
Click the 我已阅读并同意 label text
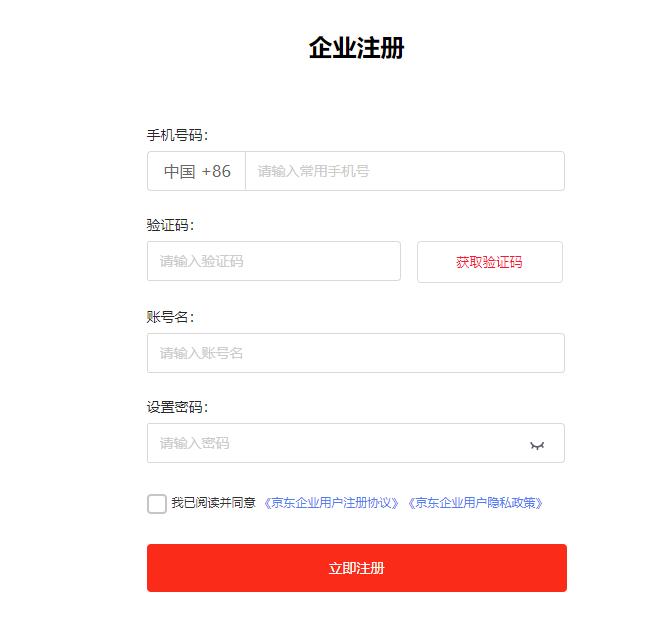point(213,503)
